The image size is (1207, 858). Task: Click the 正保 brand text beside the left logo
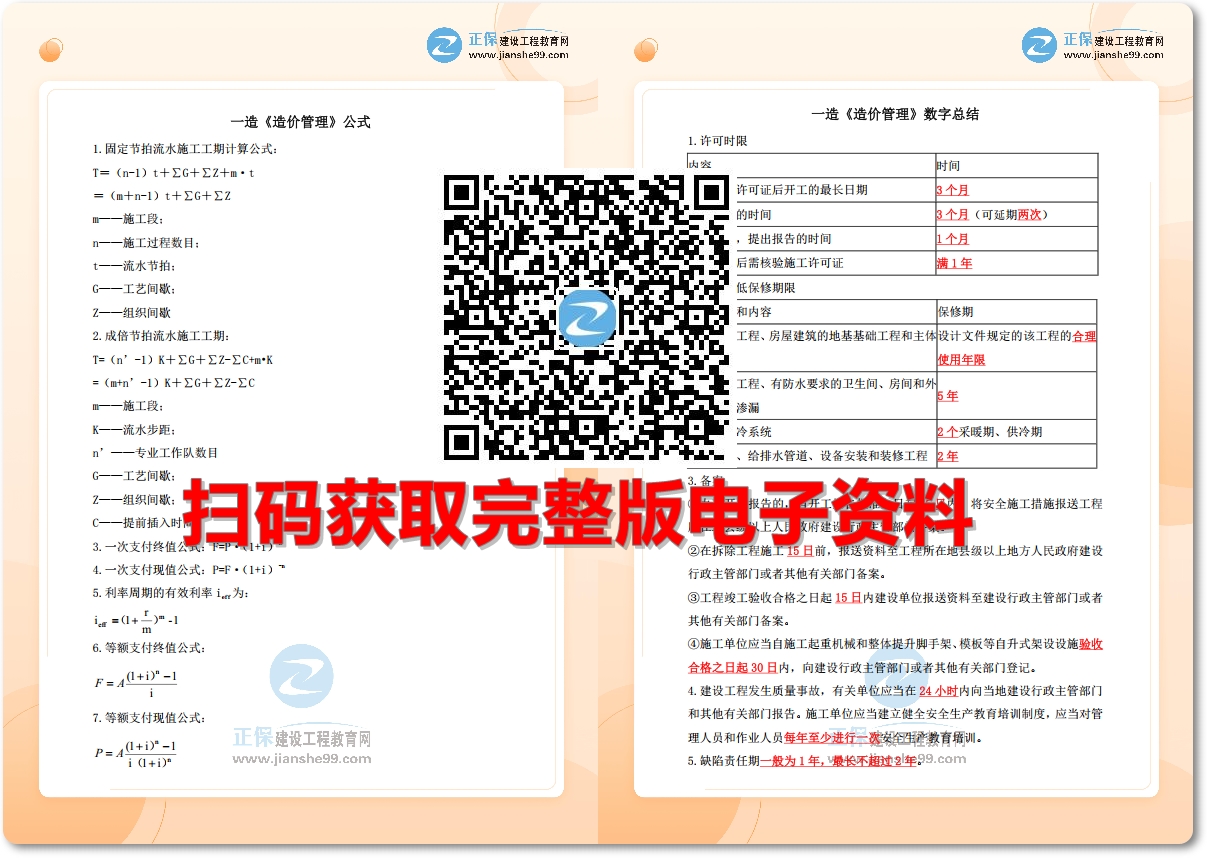click(x=480, y=39)
